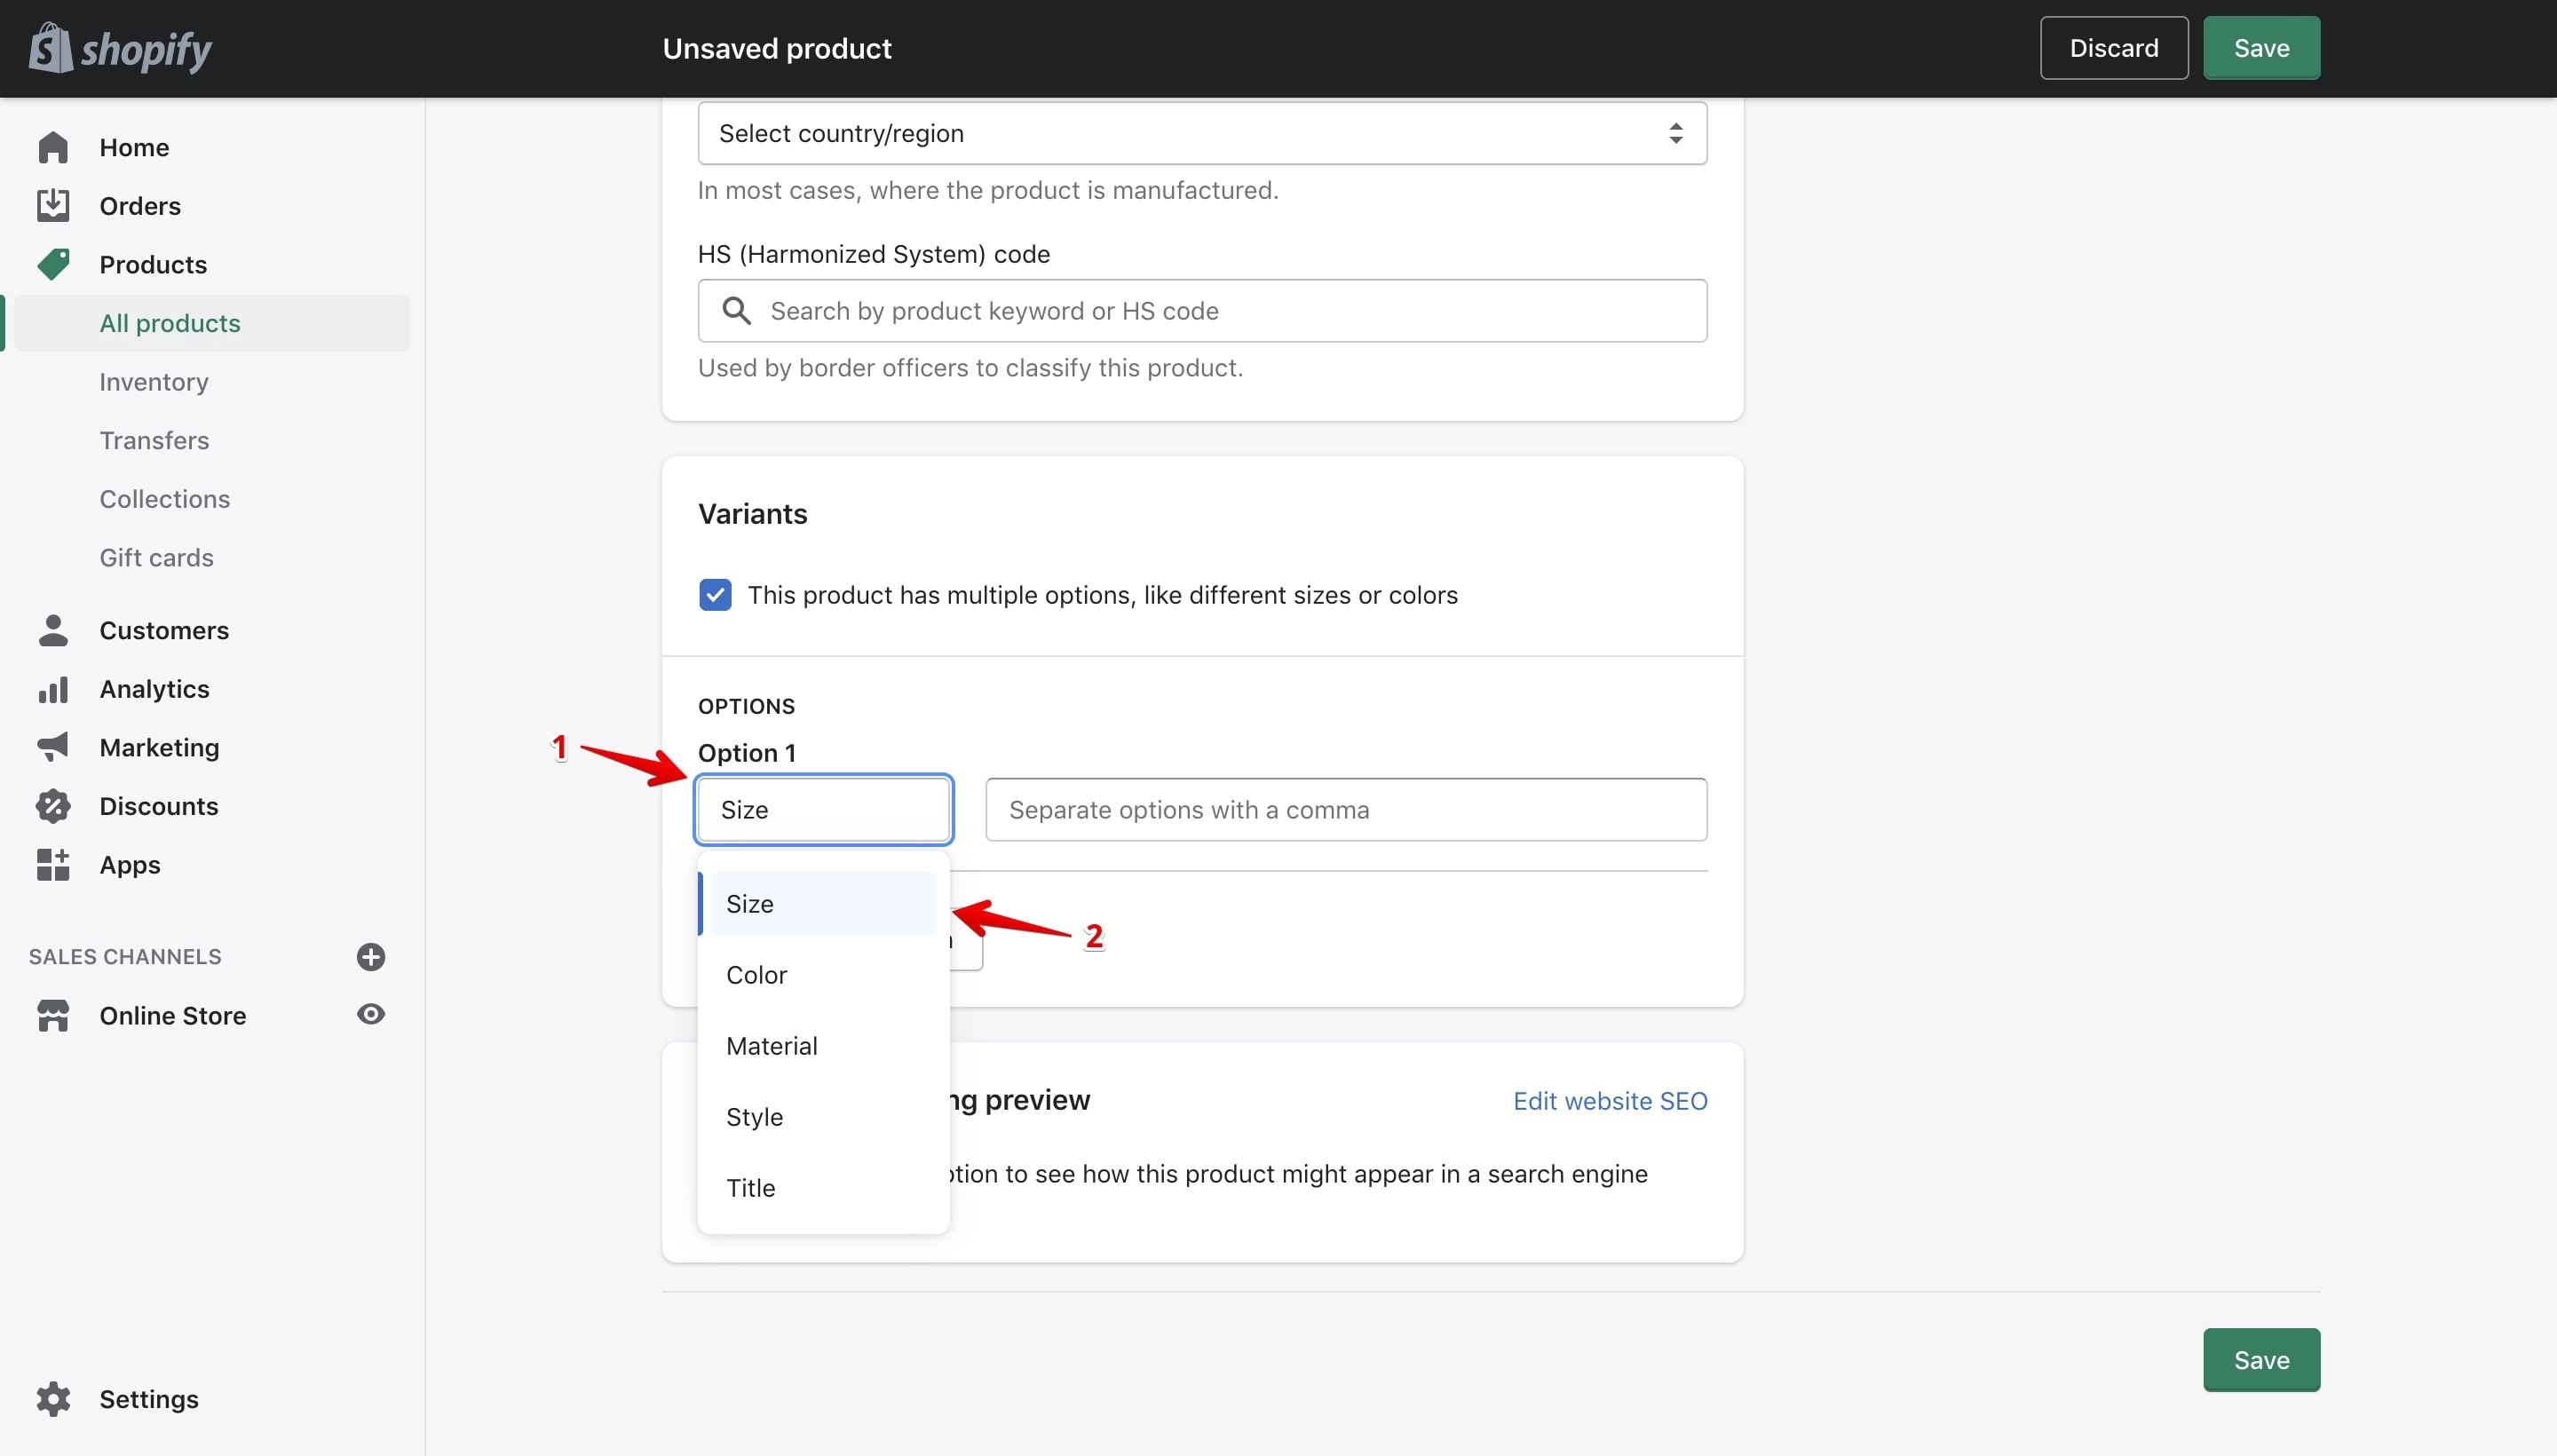Click the Online Store storefront icon
Viewport: 2557px width, 1456px height.
53,1015
